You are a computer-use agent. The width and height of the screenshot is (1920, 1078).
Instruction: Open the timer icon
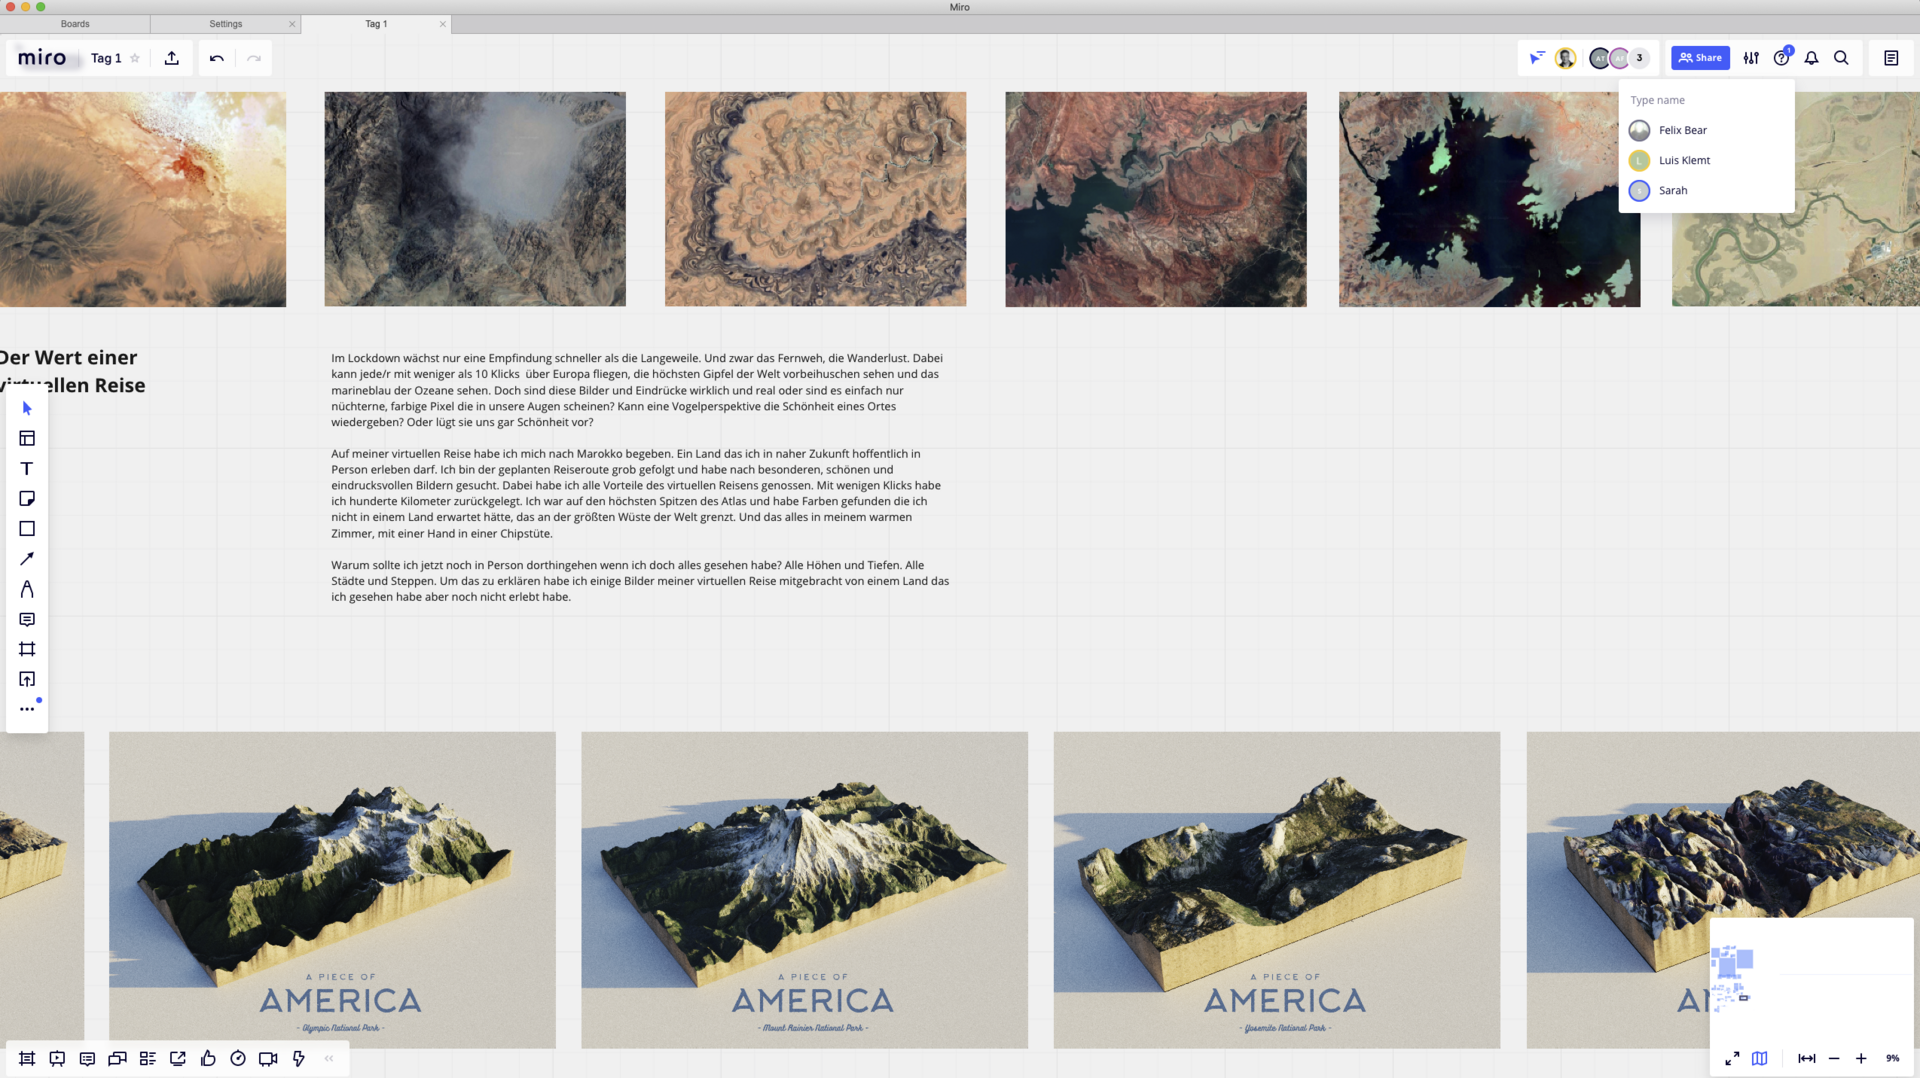tap(238, 1058)
